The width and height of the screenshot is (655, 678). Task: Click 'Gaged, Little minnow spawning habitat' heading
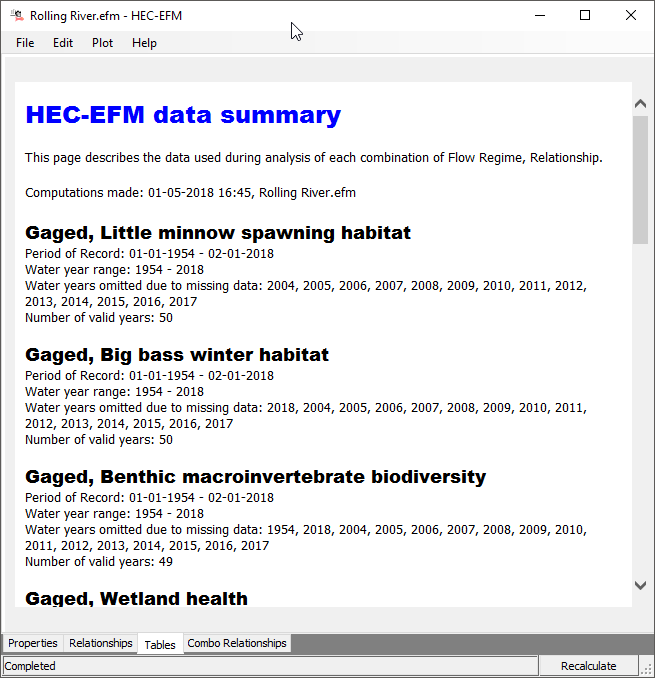click(218, 233)
